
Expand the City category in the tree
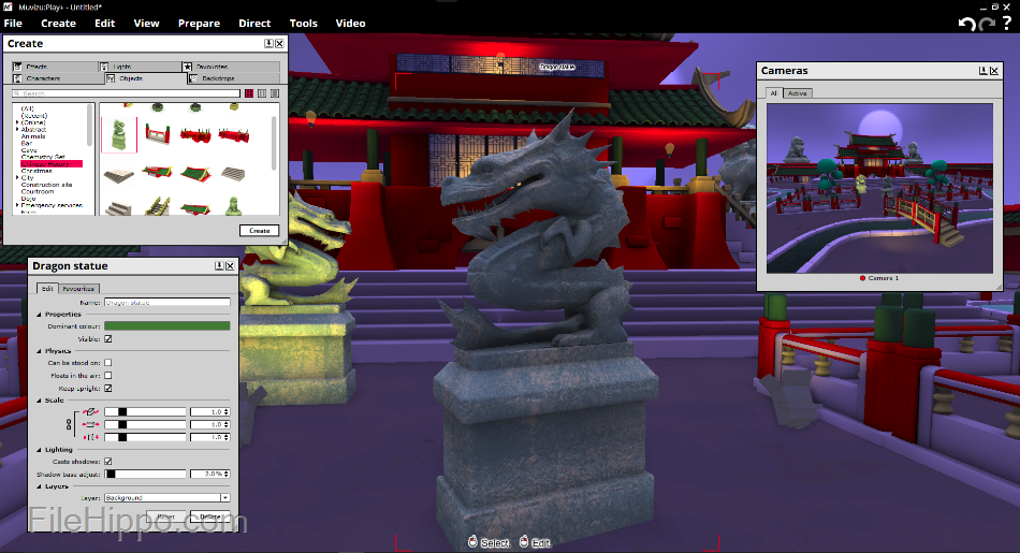coord(17,178)
